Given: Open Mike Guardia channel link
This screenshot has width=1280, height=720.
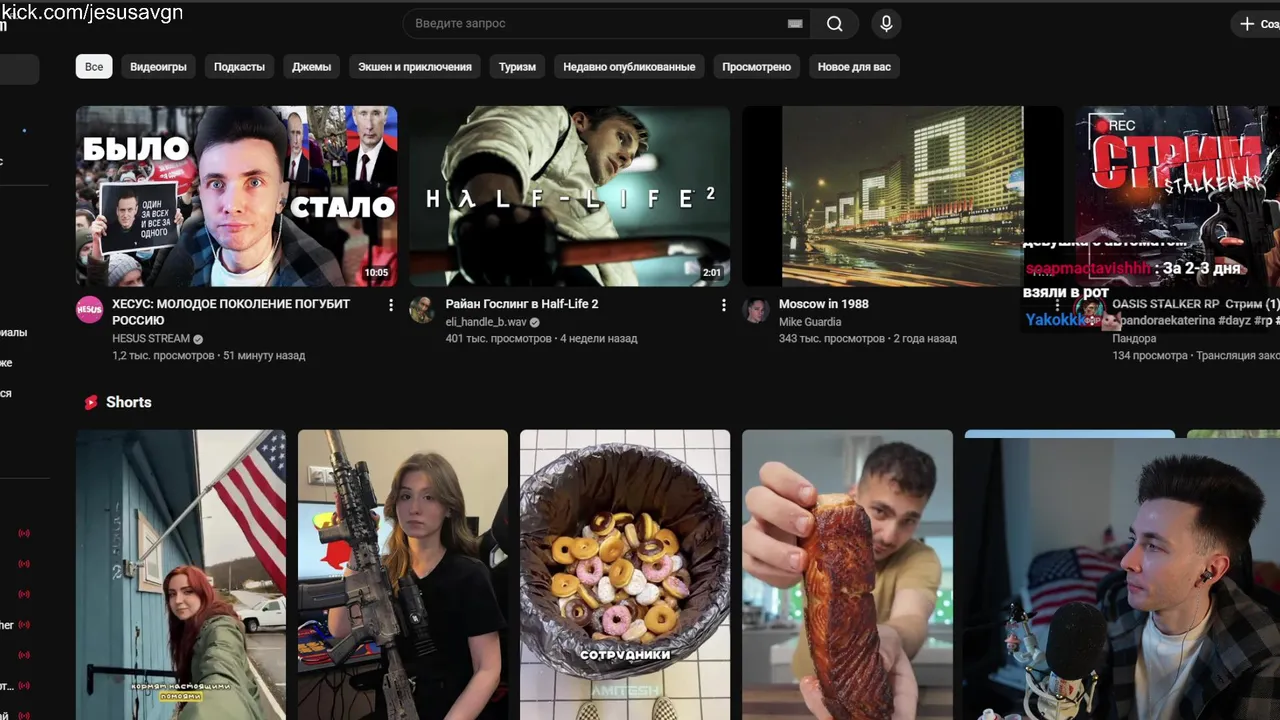Looking at the screenshot, I should pos(810,322).
